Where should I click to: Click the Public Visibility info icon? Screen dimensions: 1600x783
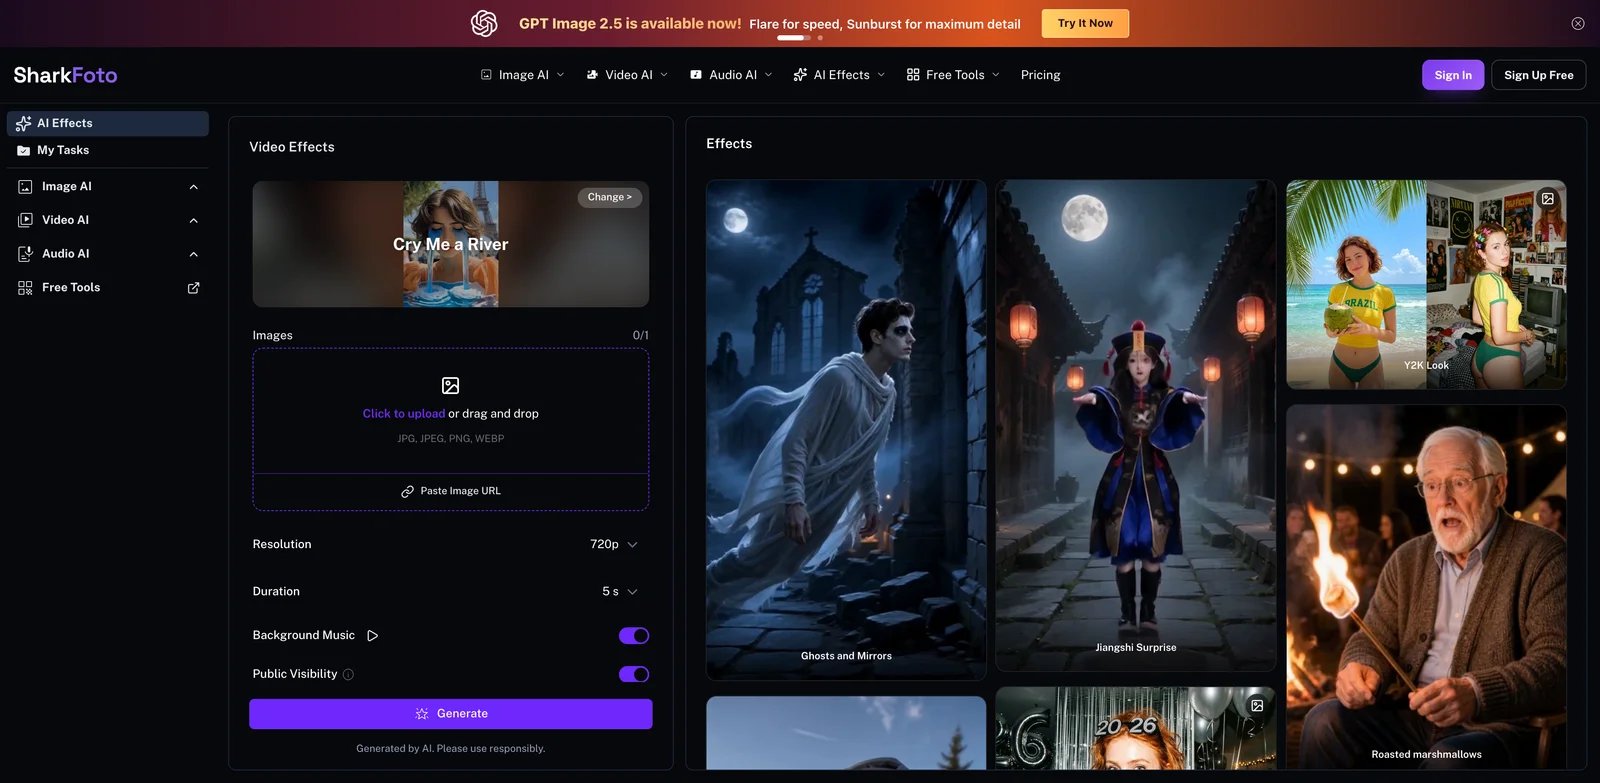(348, 675)
